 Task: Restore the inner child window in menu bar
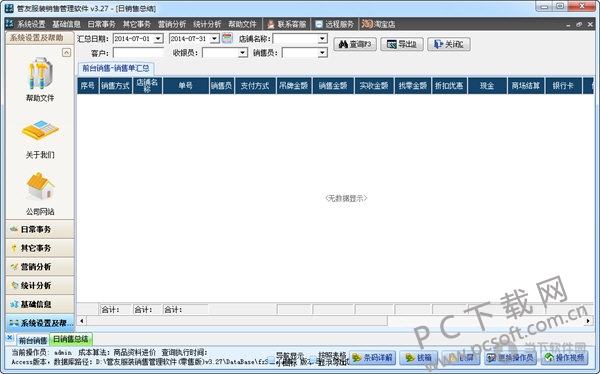pyautogui.click(x=579, y=24)
